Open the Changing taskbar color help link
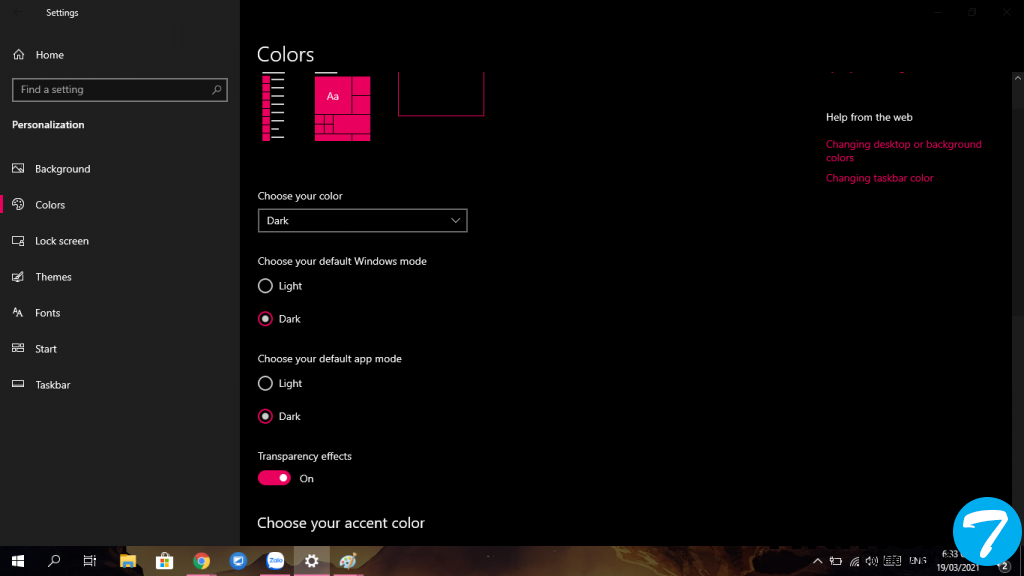1024x576 pixels. coord(879,178)
